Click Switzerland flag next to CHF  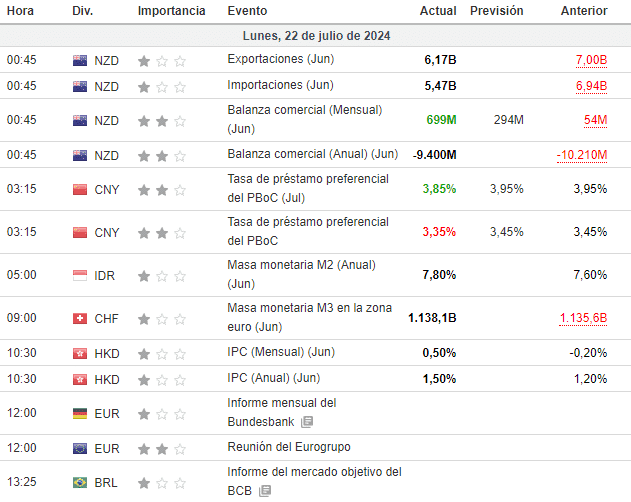coord(80,318)
